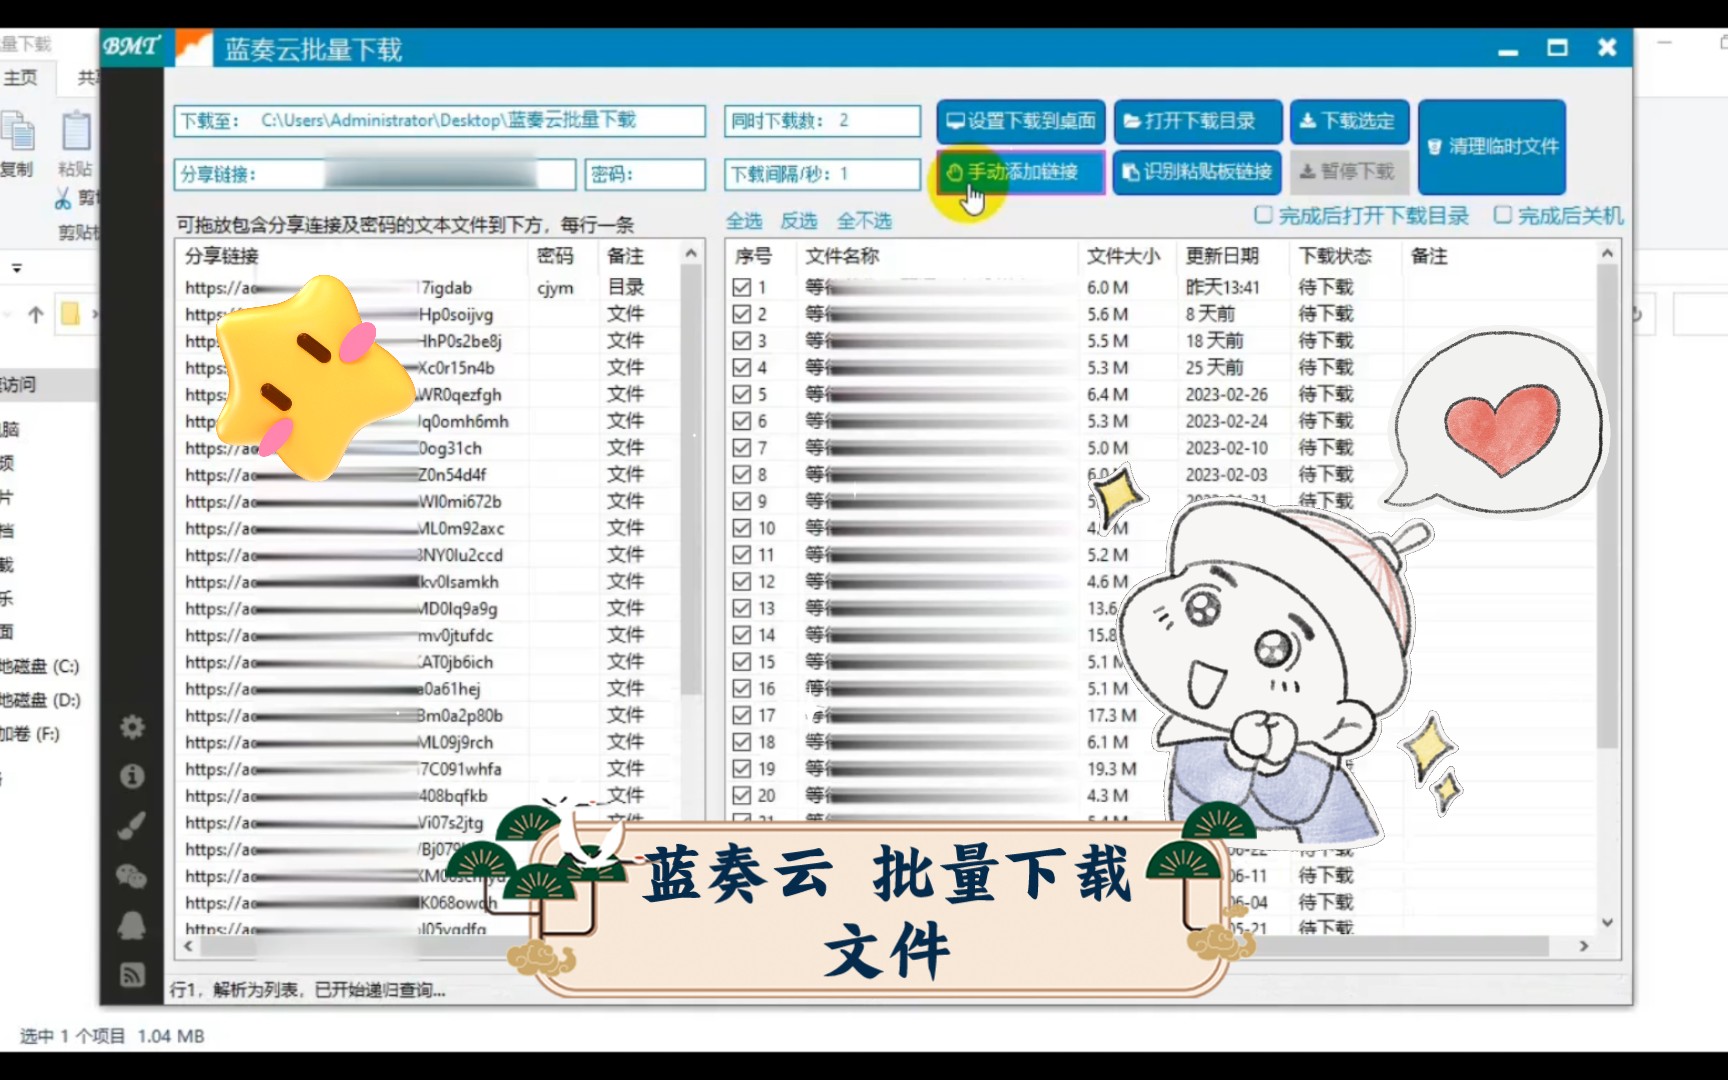Click the 密码 input field
This screenshot has height=1080, width=1728.
pos(645,174)
